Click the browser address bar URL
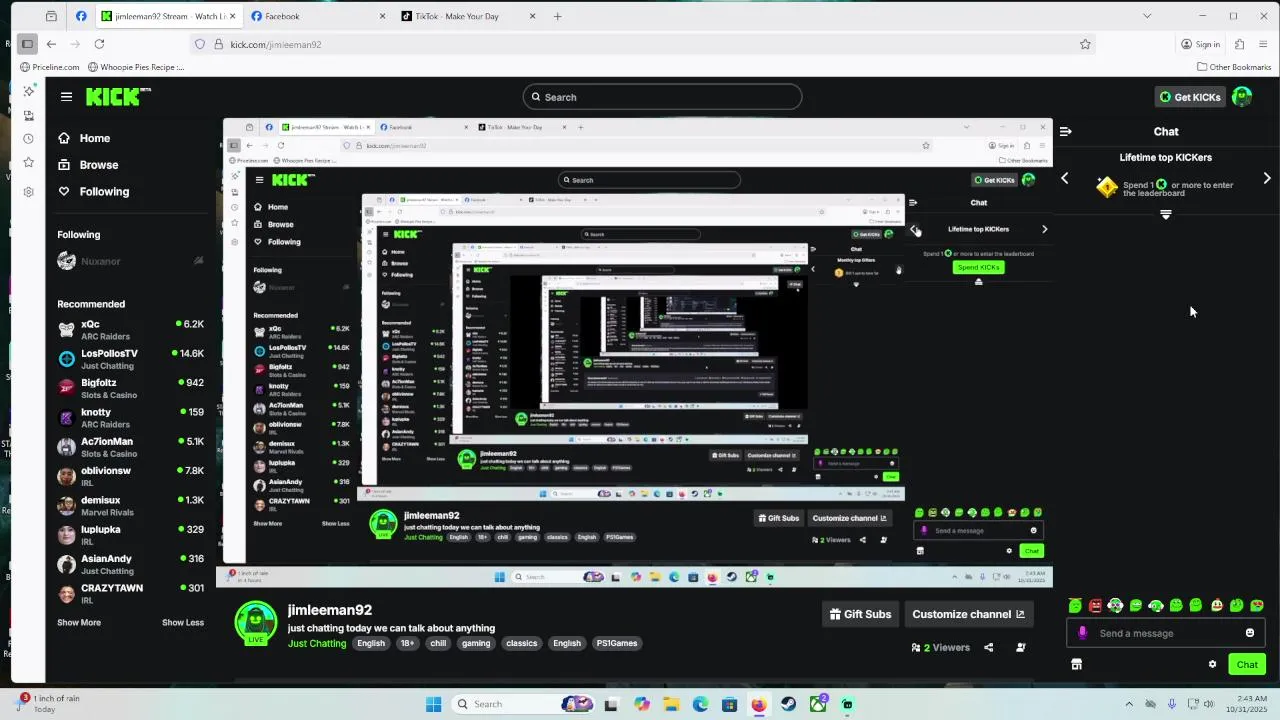This screenshot has width=1280, height=720. (276, 44)
